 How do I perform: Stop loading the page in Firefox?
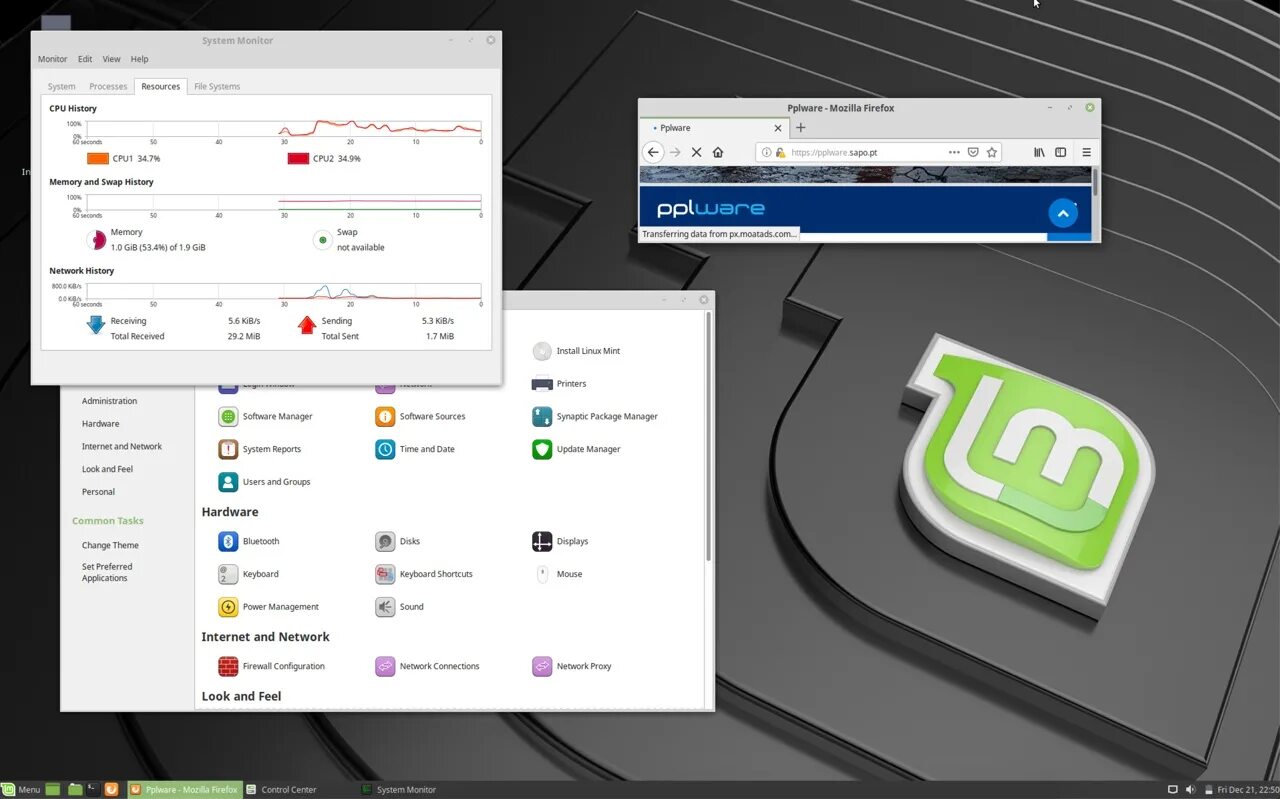697,152
